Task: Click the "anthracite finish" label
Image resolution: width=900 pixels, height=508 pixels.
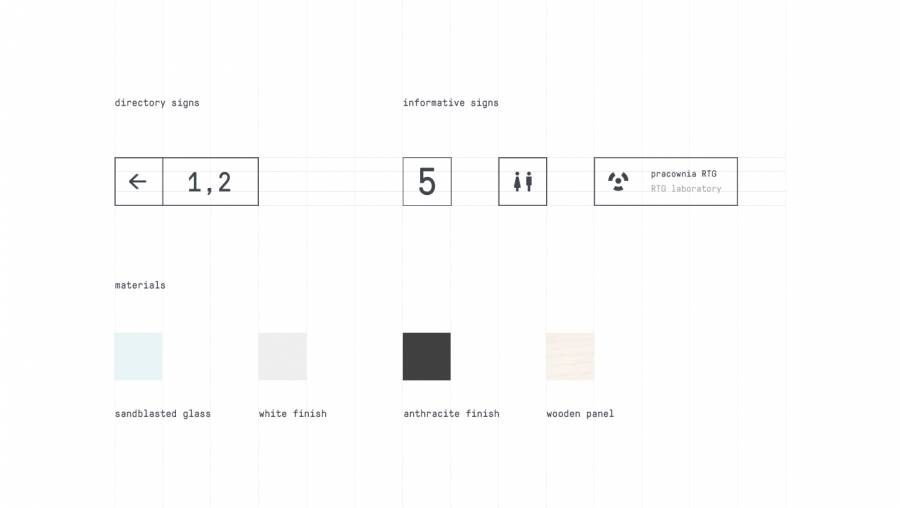Action: tap(451, 414)
